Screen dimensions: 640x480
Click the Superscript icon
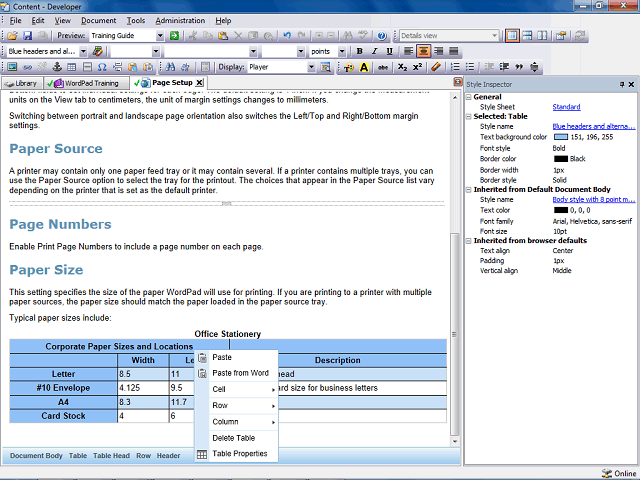tap(417, 67)
